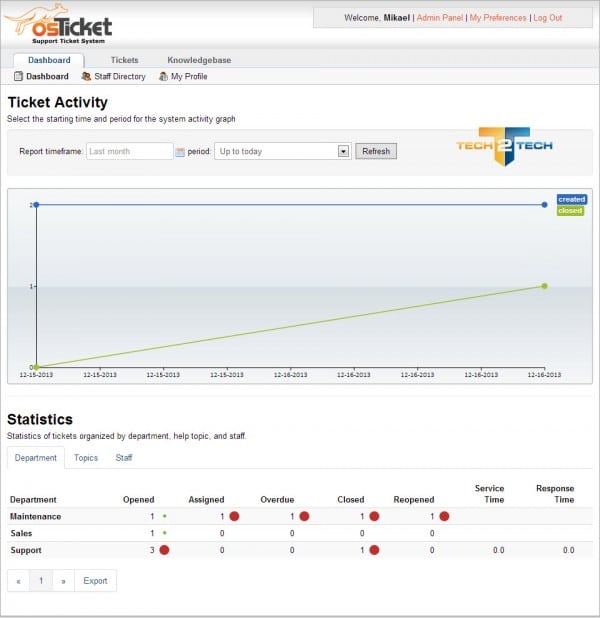This screenshot has height=618, width=600.
Task: Click the Export button
Action: (95, 581)
